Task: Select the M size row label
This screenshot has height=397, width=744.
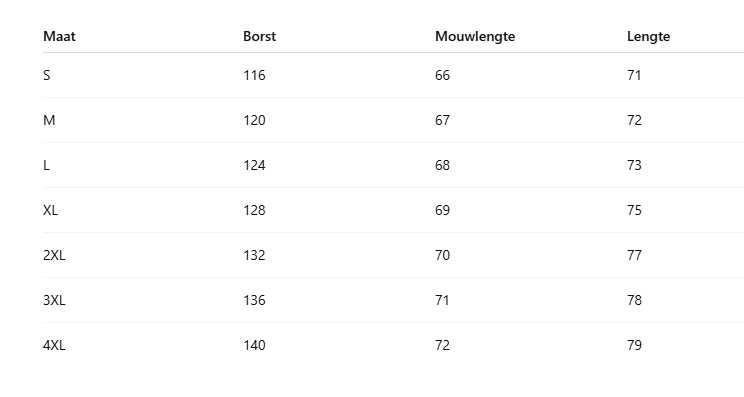Action: (x=49, y=120)
